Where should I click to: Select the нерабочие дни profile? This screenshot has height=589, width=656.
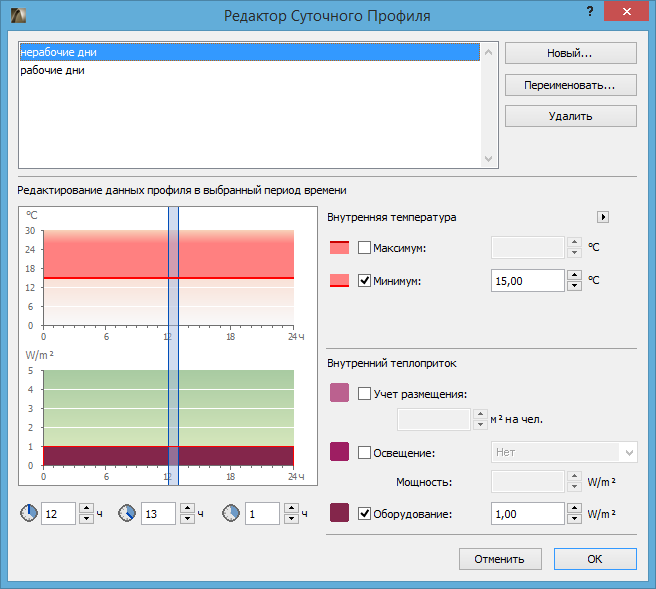[250, 52]
